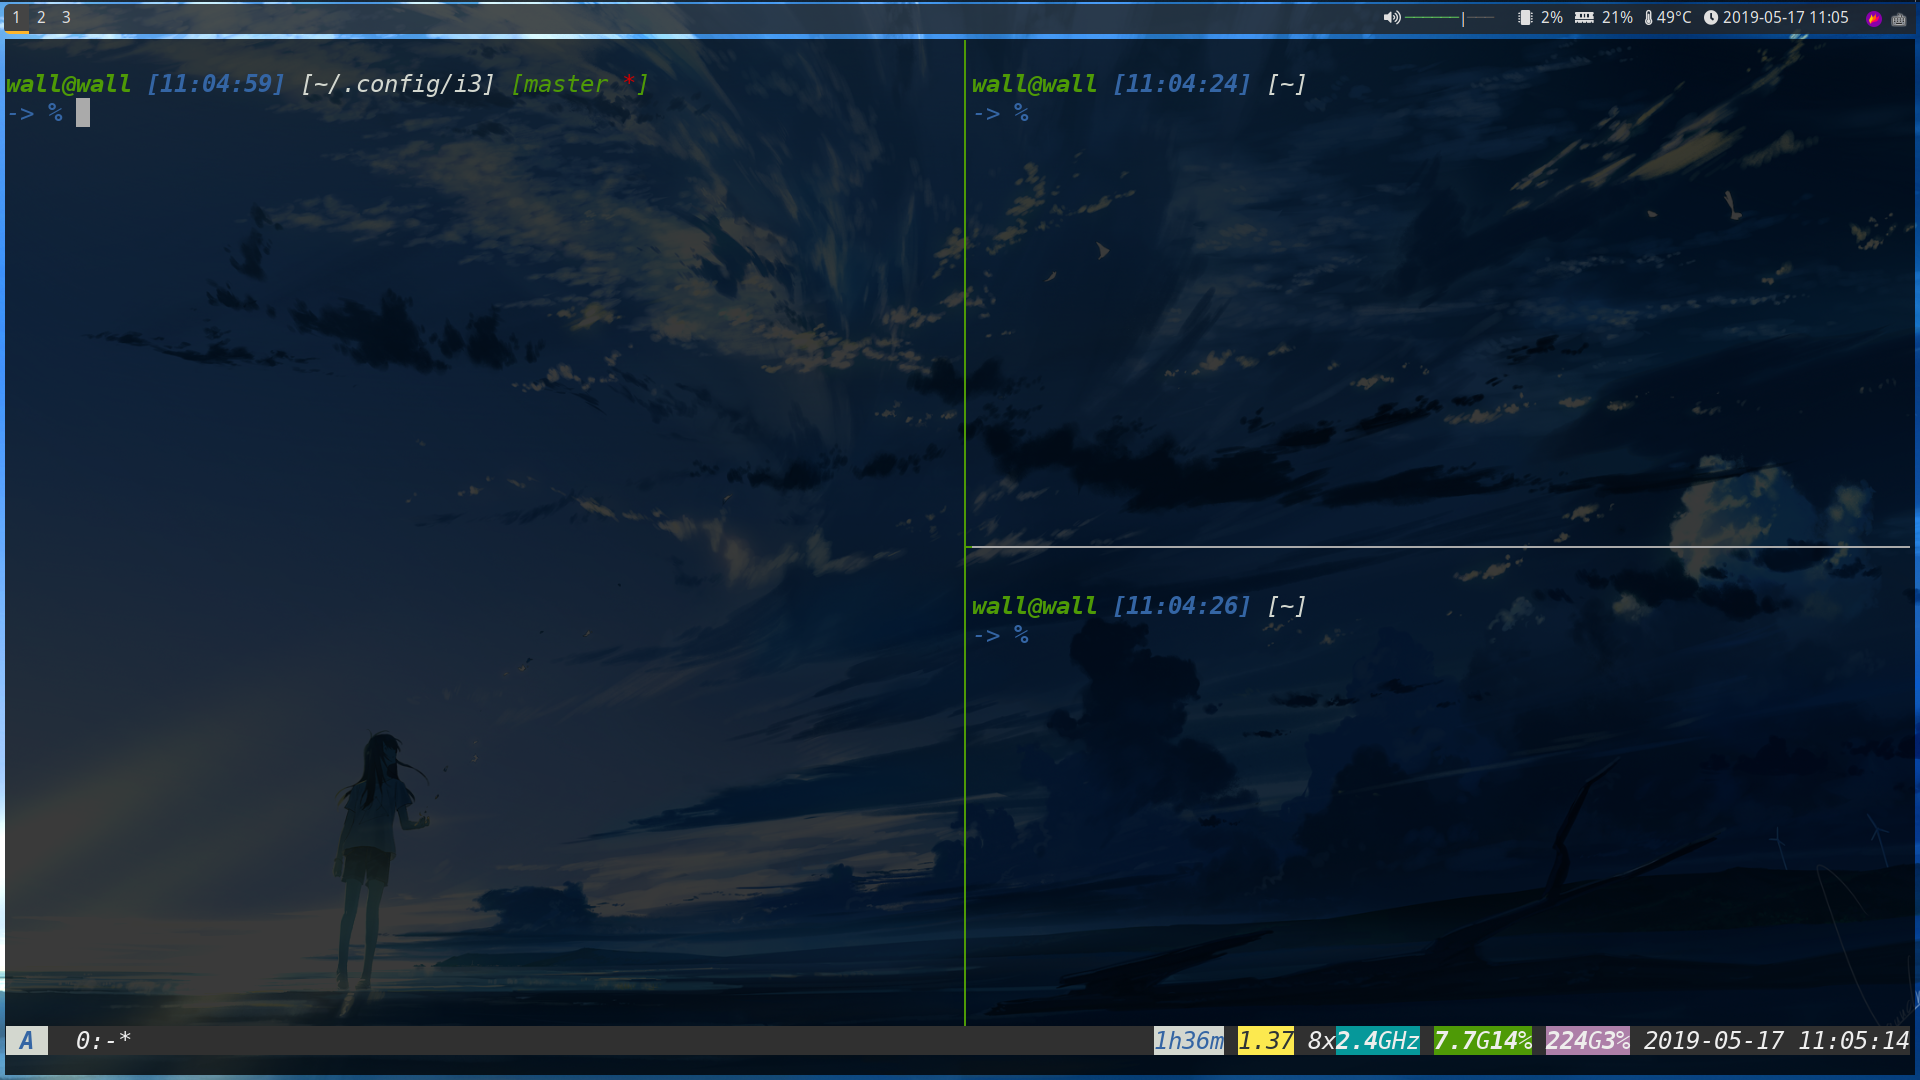The width and height of the screenshot is (1920, 1080).
Task: Click the 1h36m uptime segment
Action: [1189, 1040]
